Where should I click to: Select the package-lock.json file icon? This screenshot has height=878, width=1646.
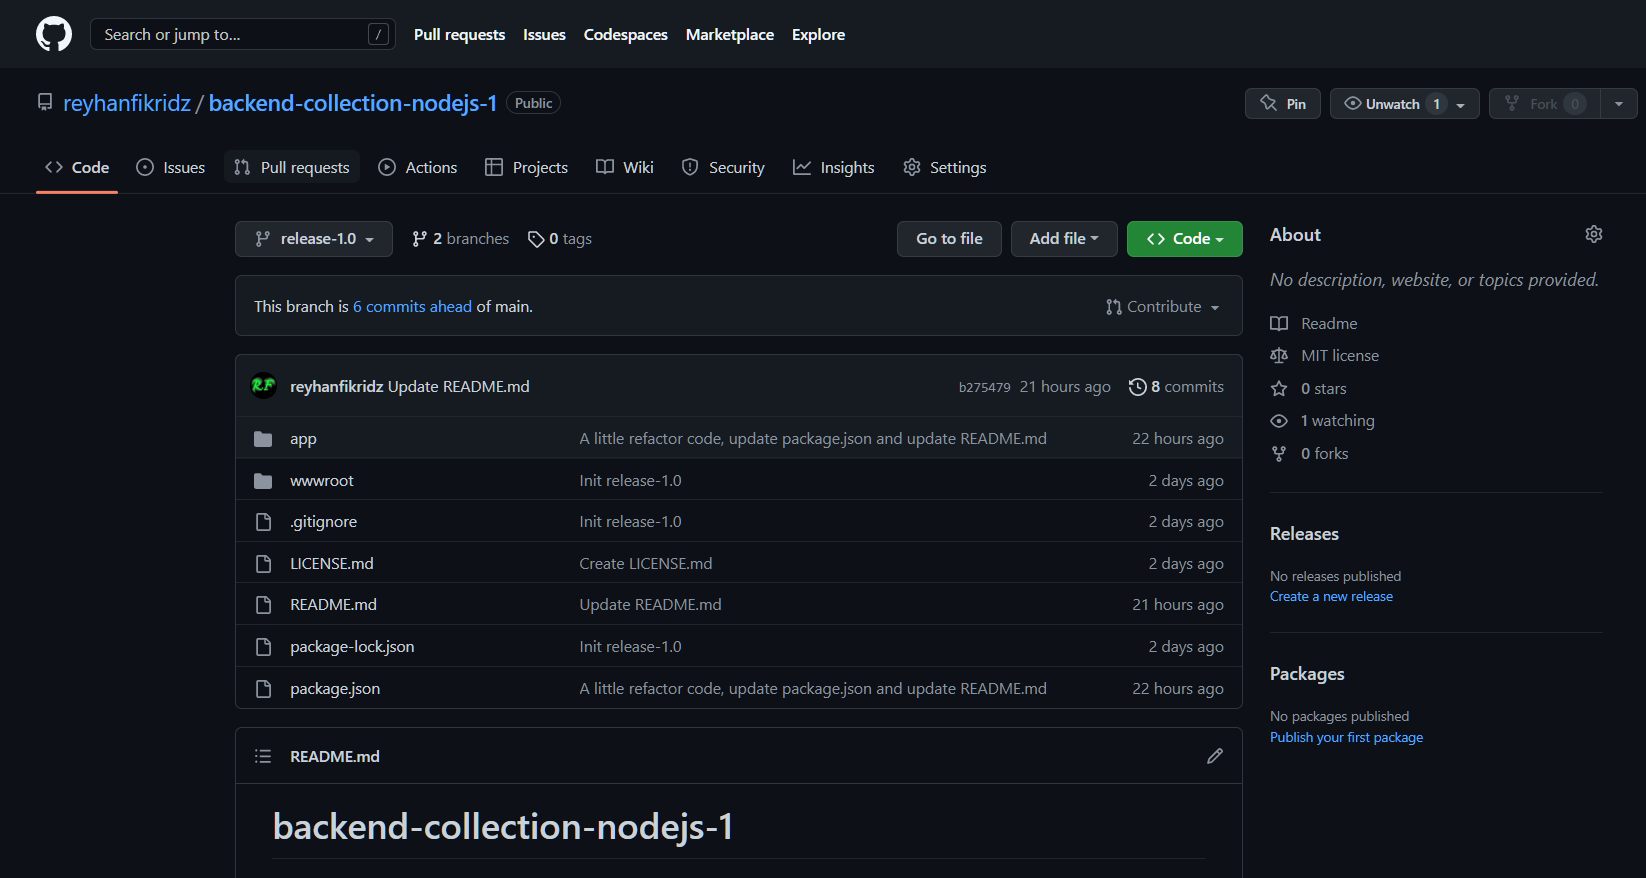[263, 647]
